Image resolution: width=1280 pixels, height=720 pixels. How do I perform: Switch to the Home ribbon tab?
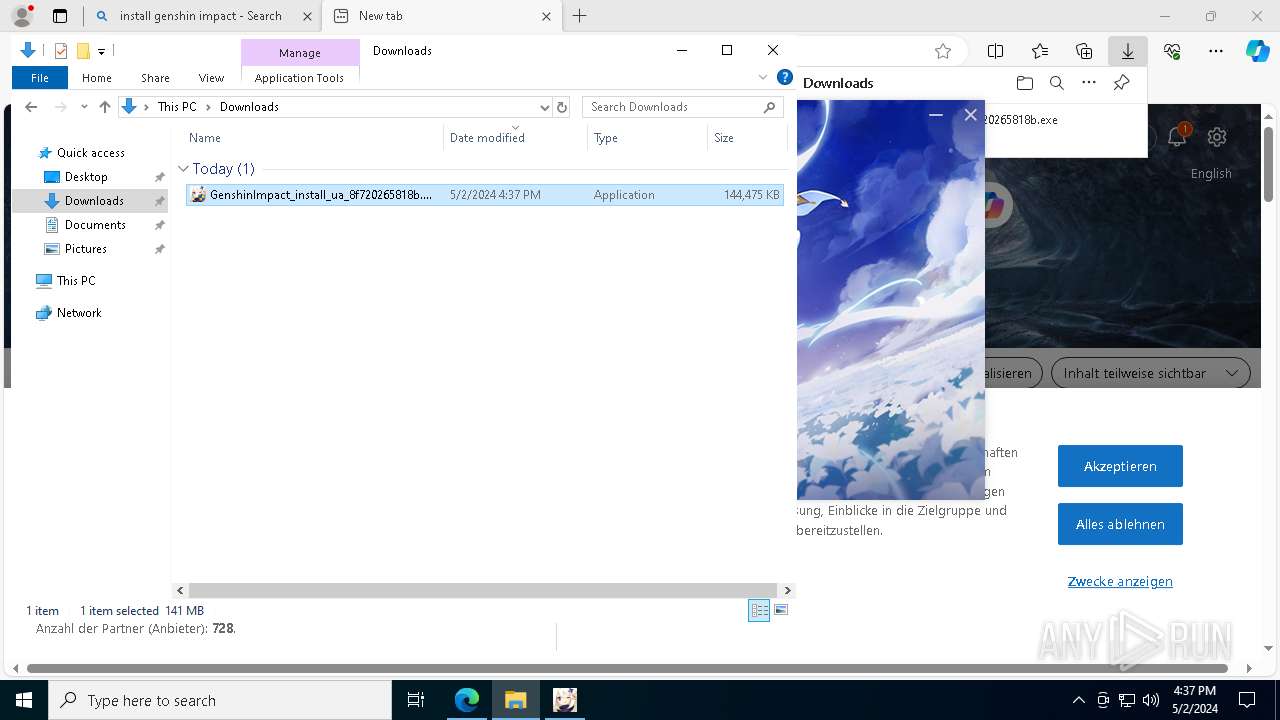pyautogui.click(x=97, y=78)
